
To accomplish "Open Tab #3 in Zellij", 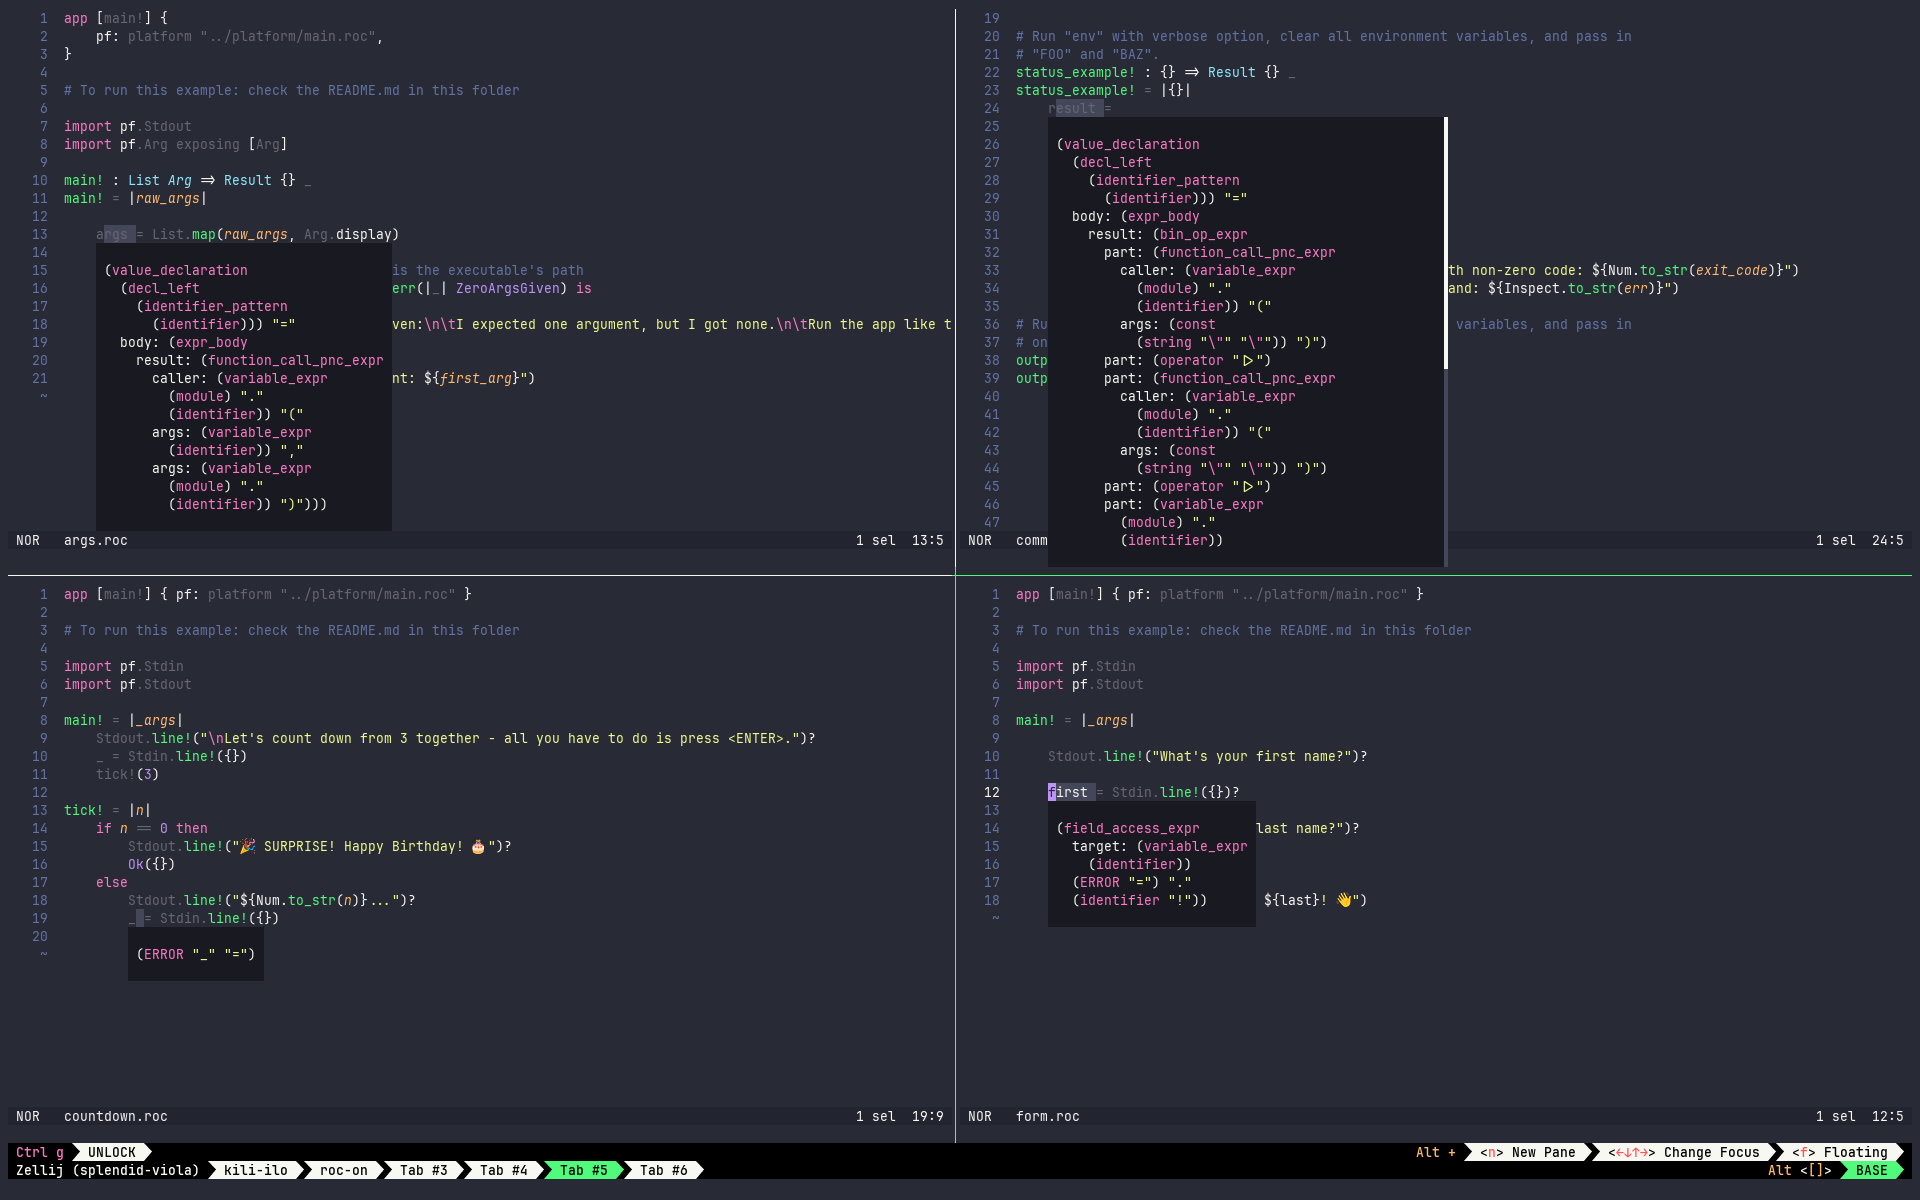I will (423, 1170).
